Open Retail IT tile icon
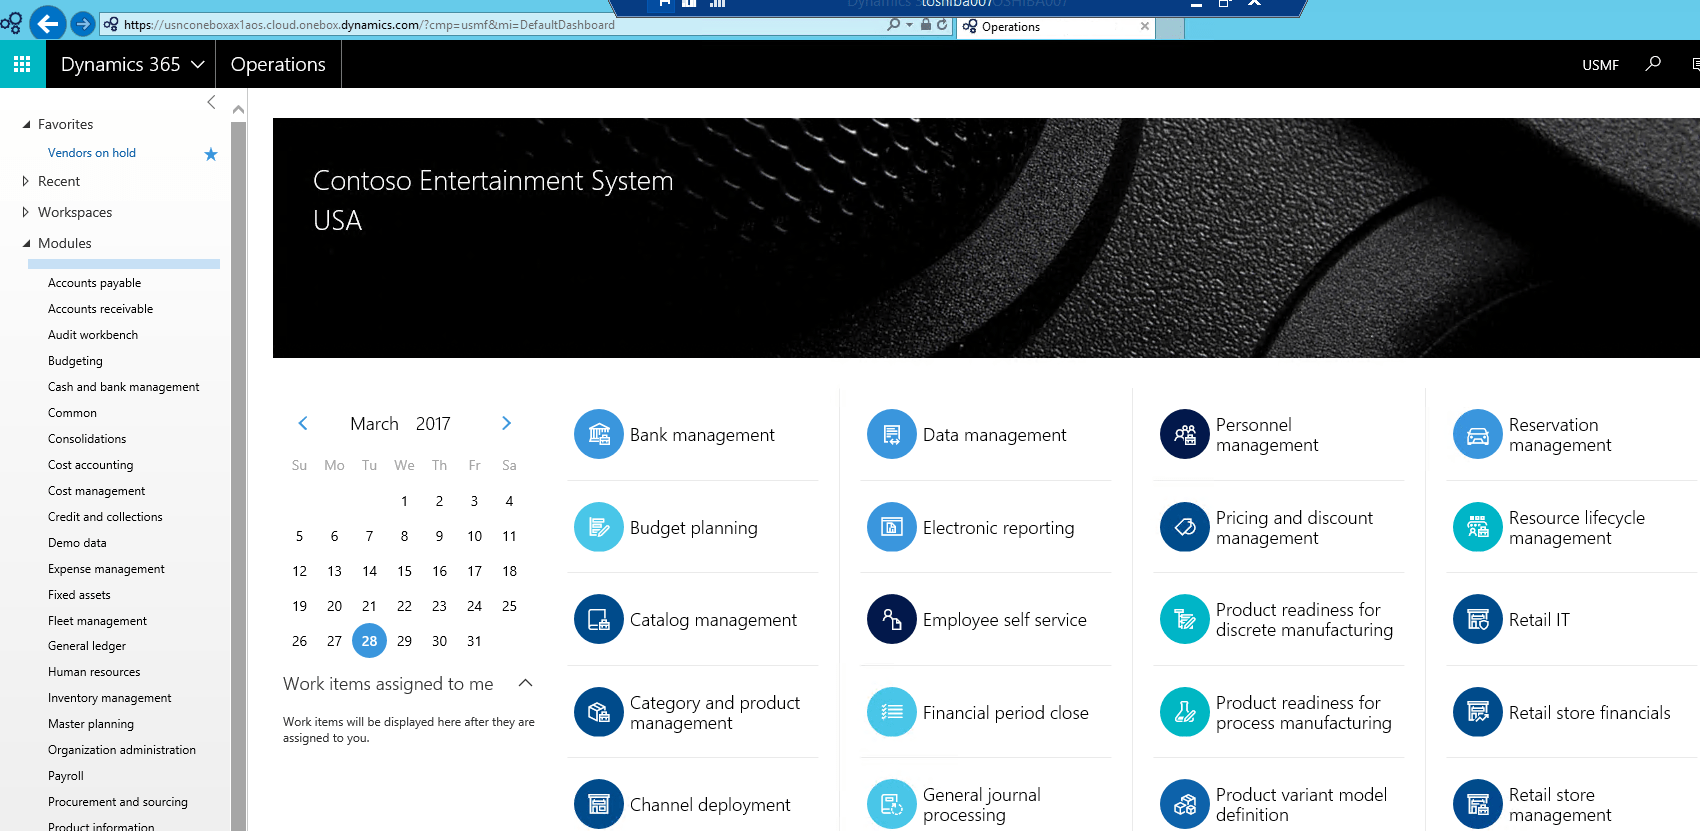The height and width of the screenshot is (831, 1700). [1478, 619]
